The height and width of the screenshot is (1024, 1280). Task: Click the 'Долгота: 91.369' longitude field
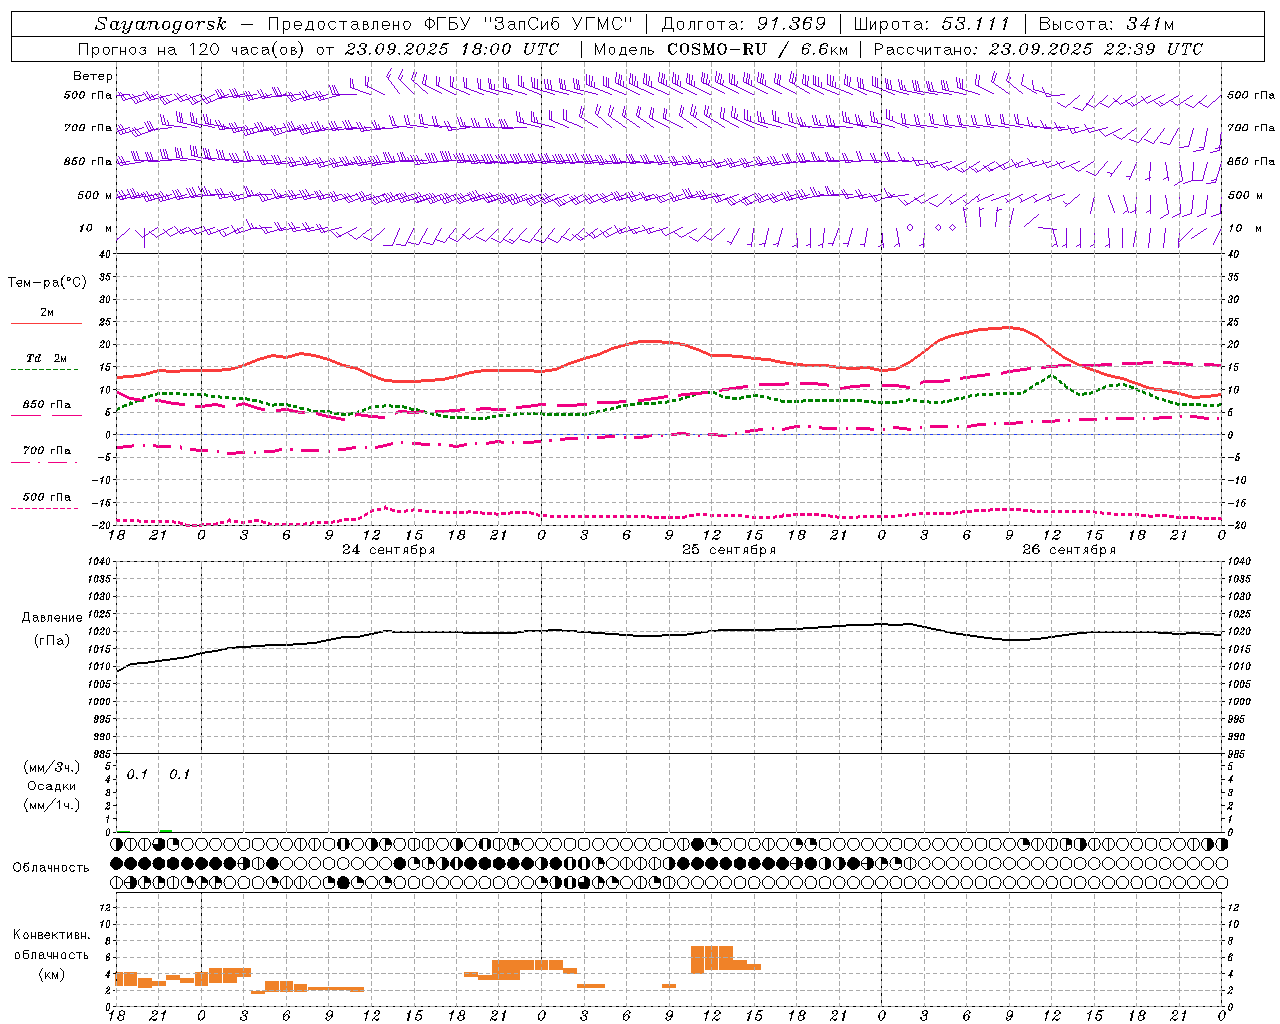click(x=744, y=24)
